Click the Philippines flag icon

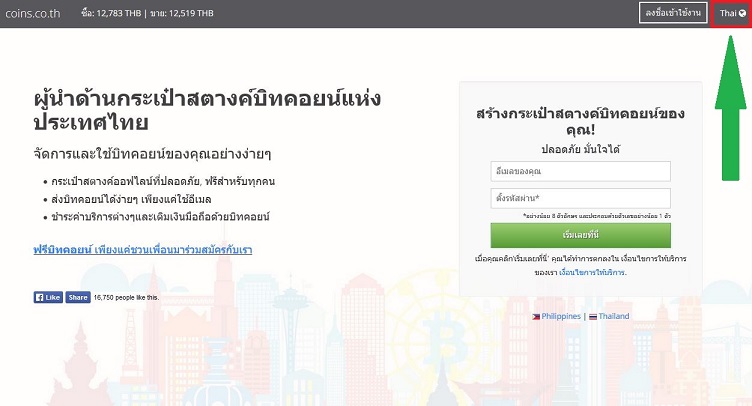click(x=536, y=317)
